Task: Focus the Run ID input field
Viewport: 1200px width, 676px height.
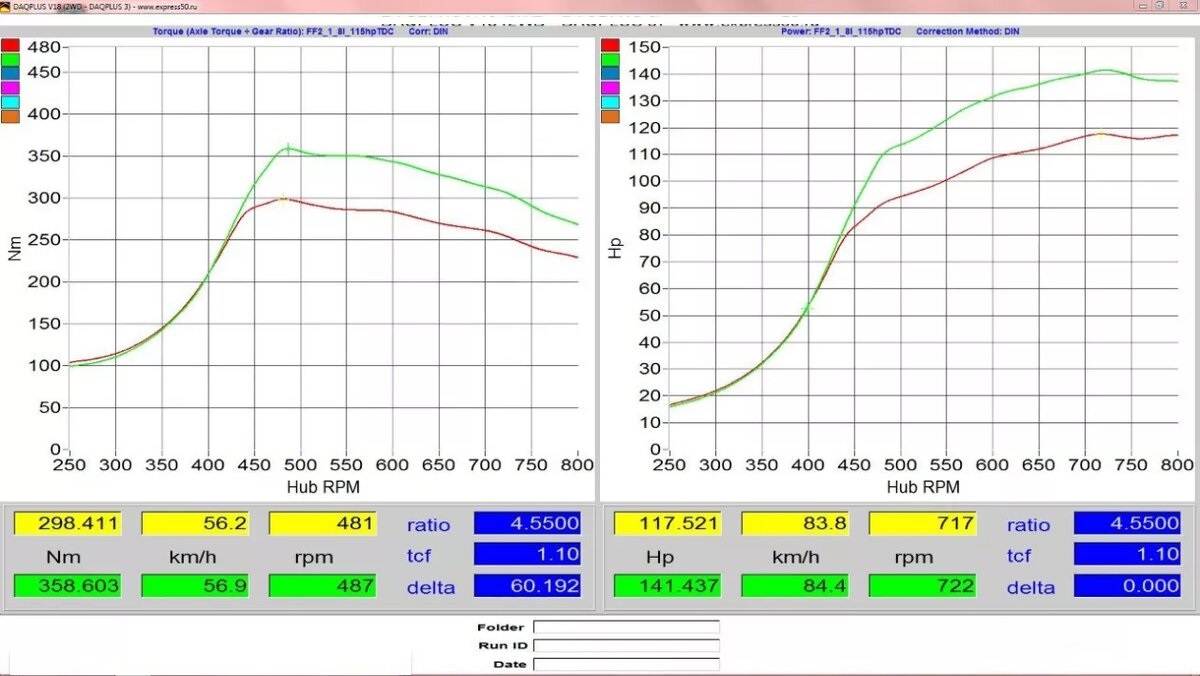Action: [625, 646]
